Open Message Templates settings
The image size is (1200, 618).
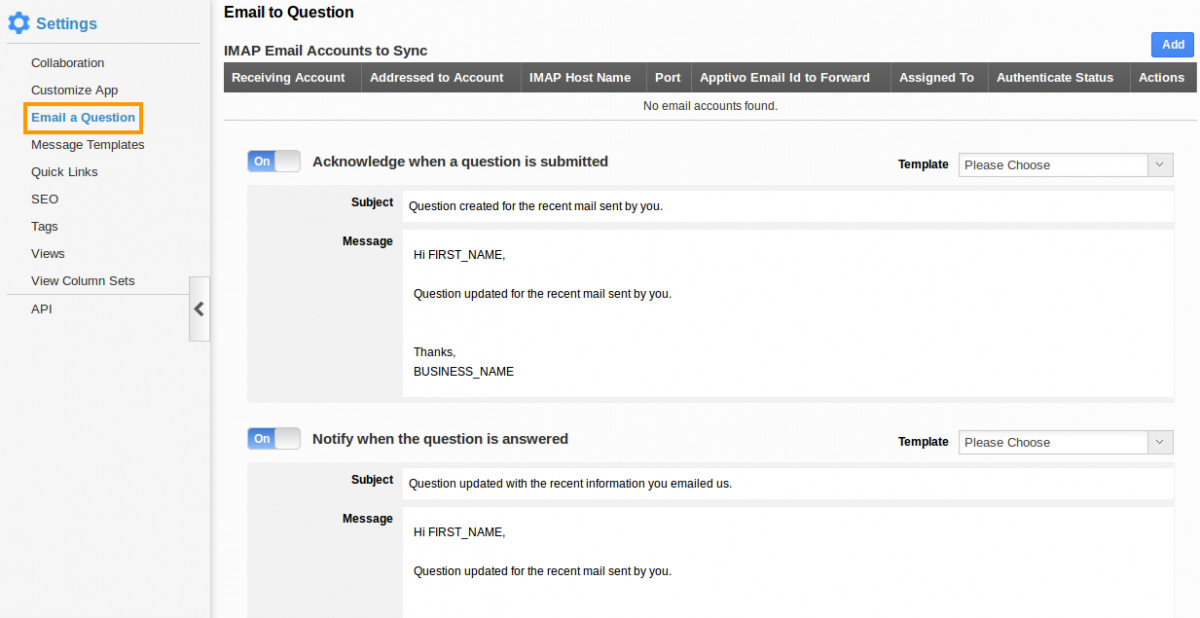tap(87, 145)
